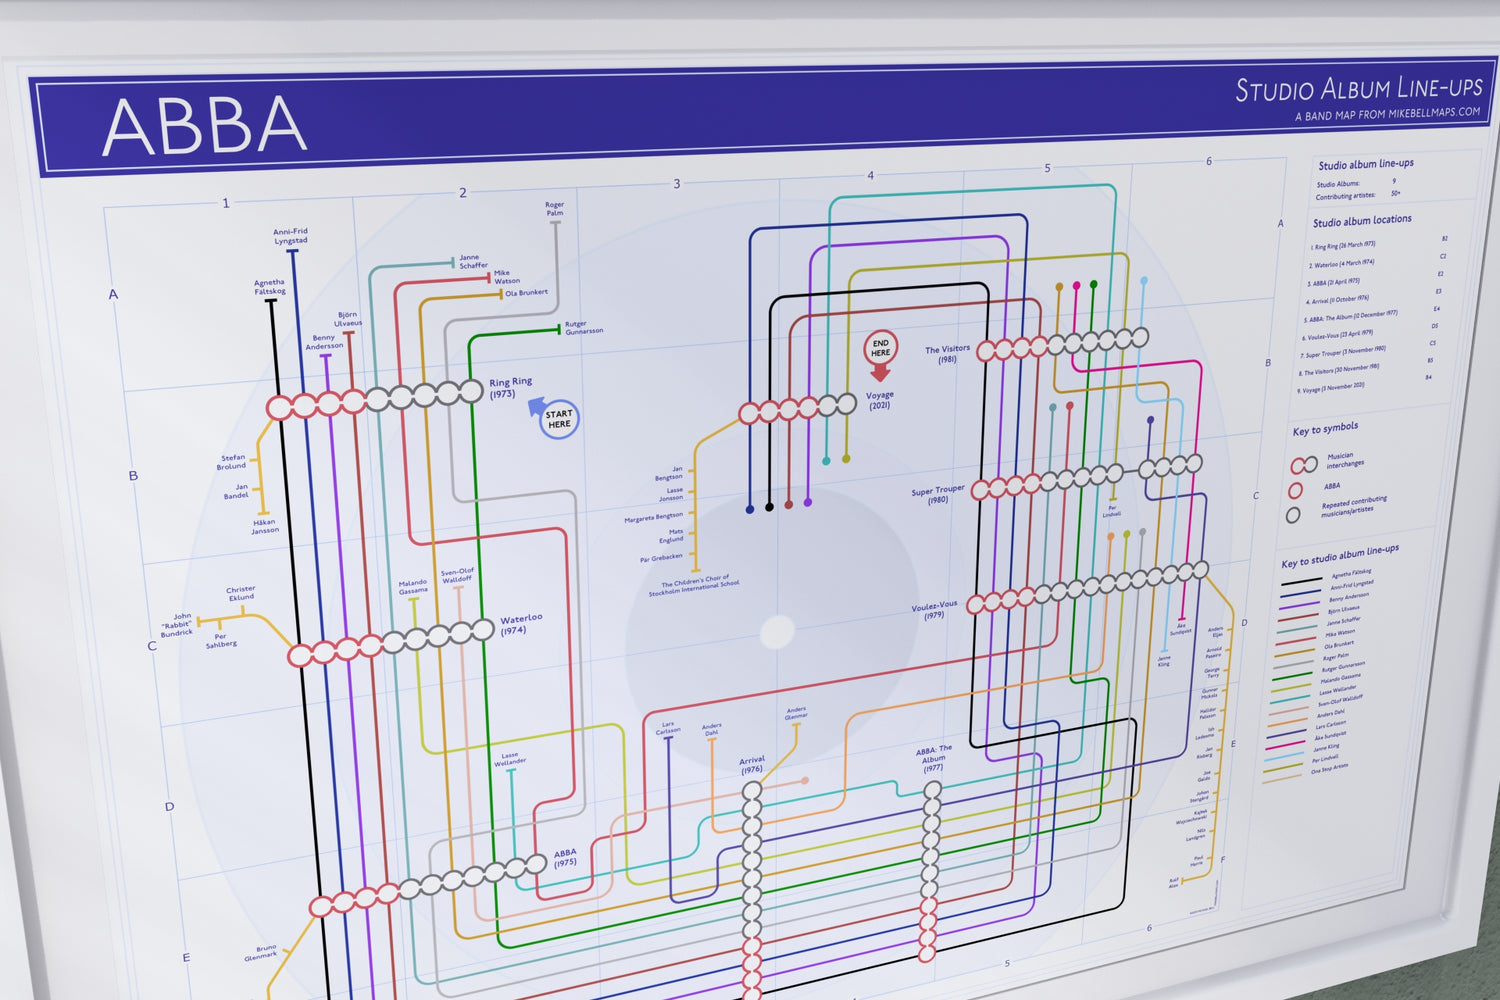This screenshot has width=1500, height=1000.
Task: Click the first red station circle at Voyage
Action: click(750, 413)
